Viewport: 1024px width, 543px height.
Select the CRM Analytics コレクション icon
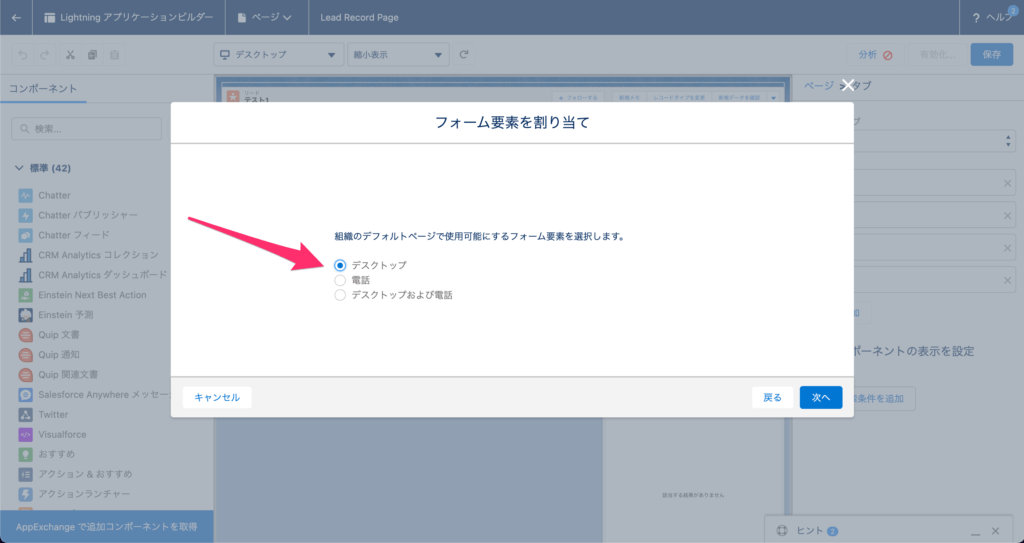pos(25,255)
